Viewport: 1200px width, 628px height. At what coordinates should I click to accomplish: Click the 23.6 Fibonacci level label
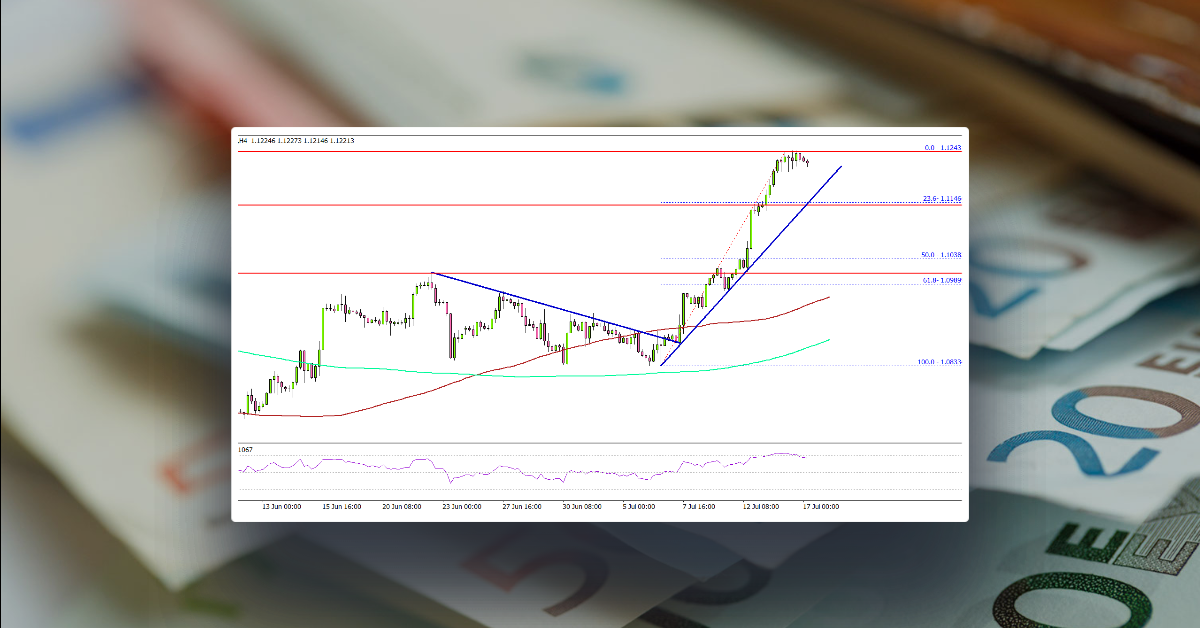click(942, 199)
